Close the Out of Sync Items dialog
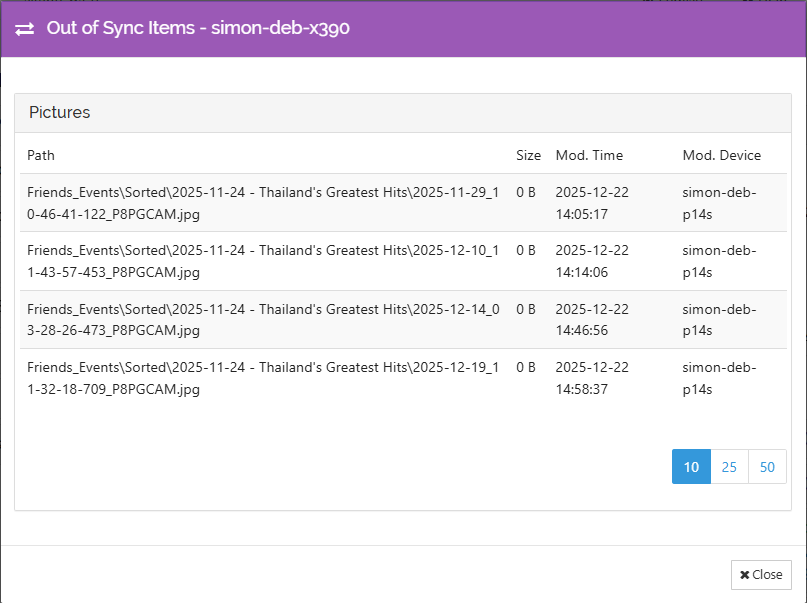Screen dimensions: 807x603 click(x=761, y=575)
